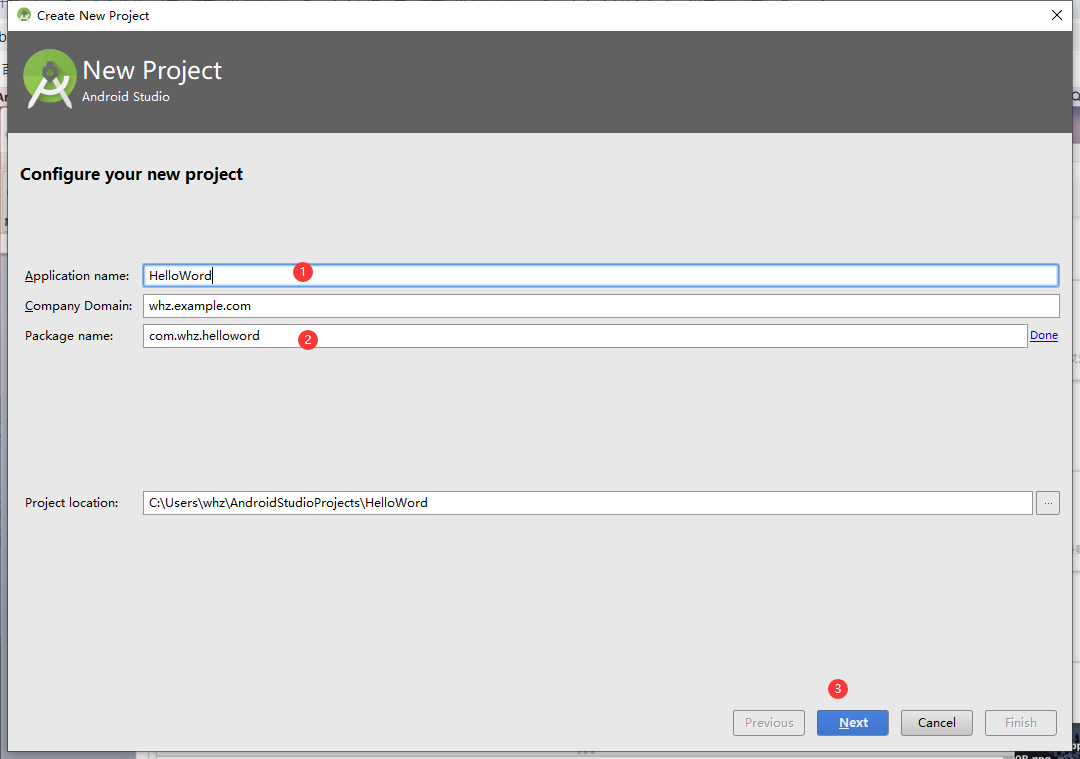
Task: Click the 'Project location:' label
Action: [72, 503]
